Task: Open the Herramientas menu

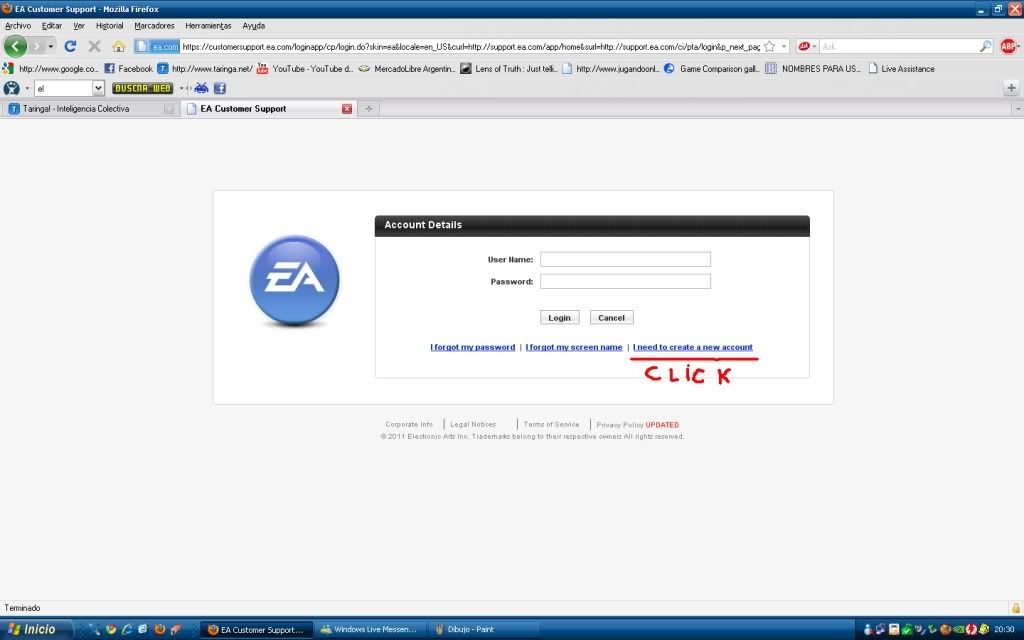Action: click(208, 25)
